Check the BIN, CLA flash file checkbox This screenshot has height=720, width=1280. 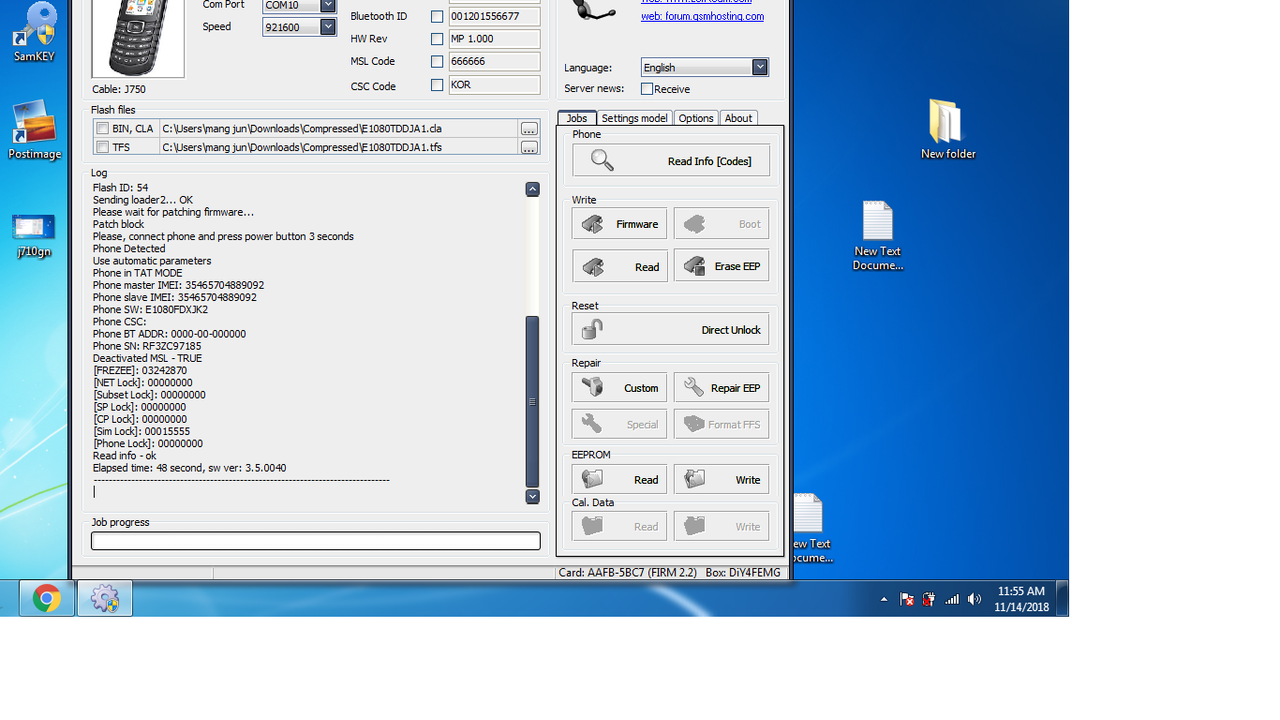[x=102, y=129]
